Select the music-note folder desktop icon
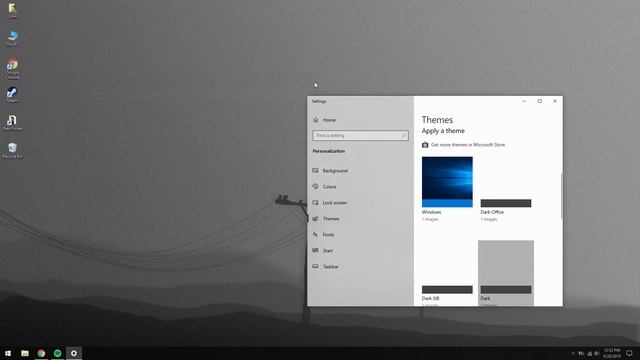Image resolution: width=640 pixels, height=360 pixels. [12, 122]
